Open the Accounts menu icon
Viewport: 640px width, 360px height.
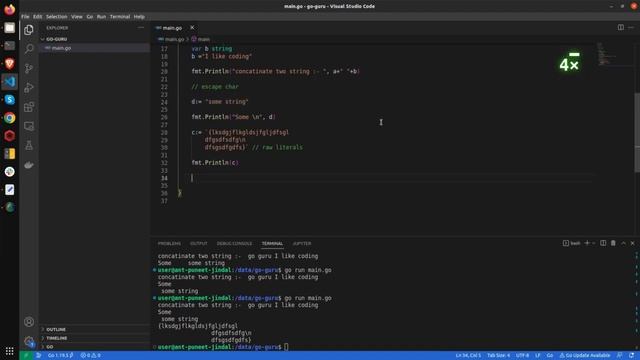pyautogui.click(x=29, y=322)
